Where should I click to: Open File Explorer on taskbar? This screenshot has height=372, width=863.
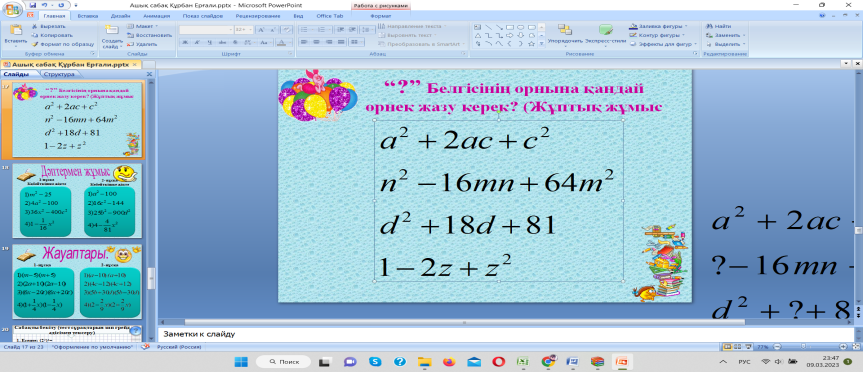point(424,361)
